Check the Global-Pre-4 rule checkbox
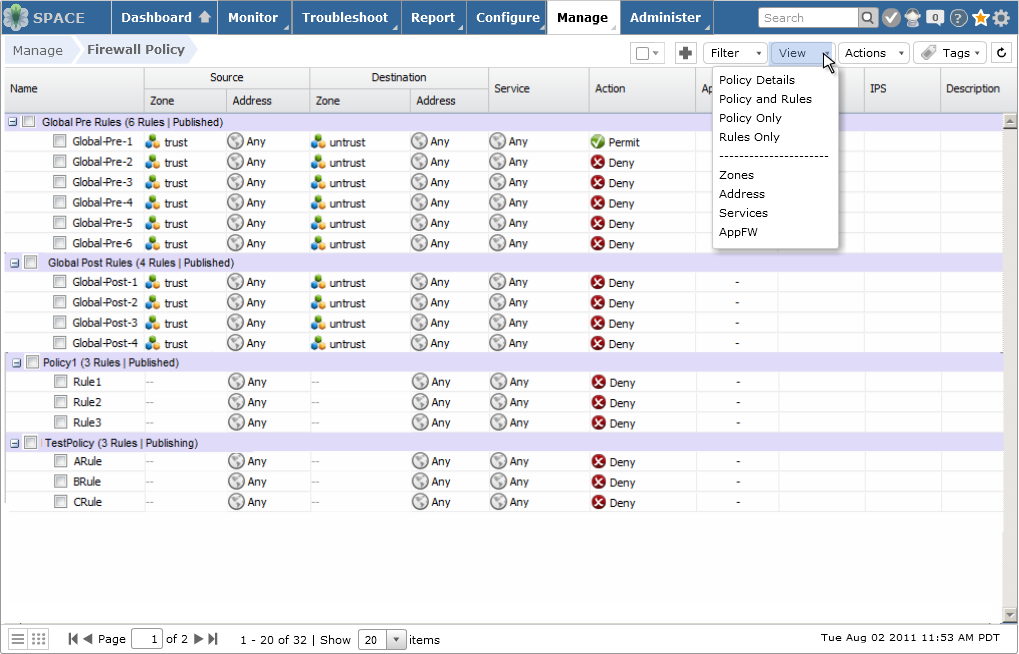Viewport: 1019px width, 654px height. point(59,202)
